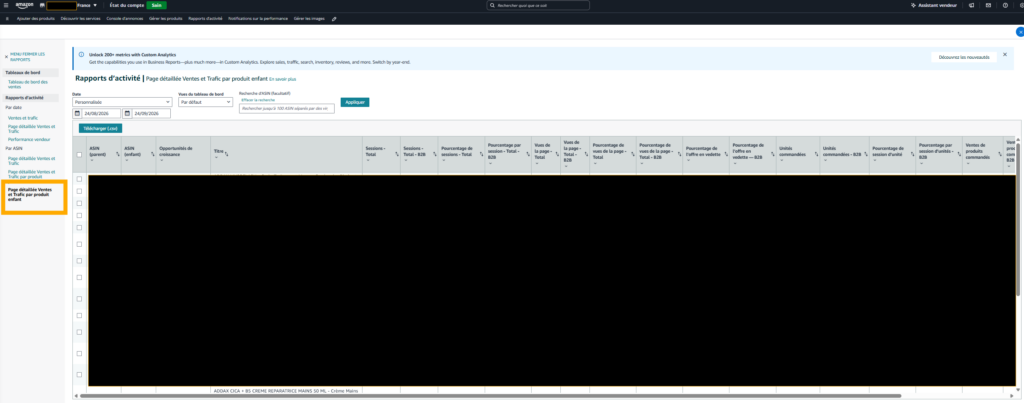Expand Sessions - Total column chevron
Screen dimensions: 1024x403
(x=367, y=159)
